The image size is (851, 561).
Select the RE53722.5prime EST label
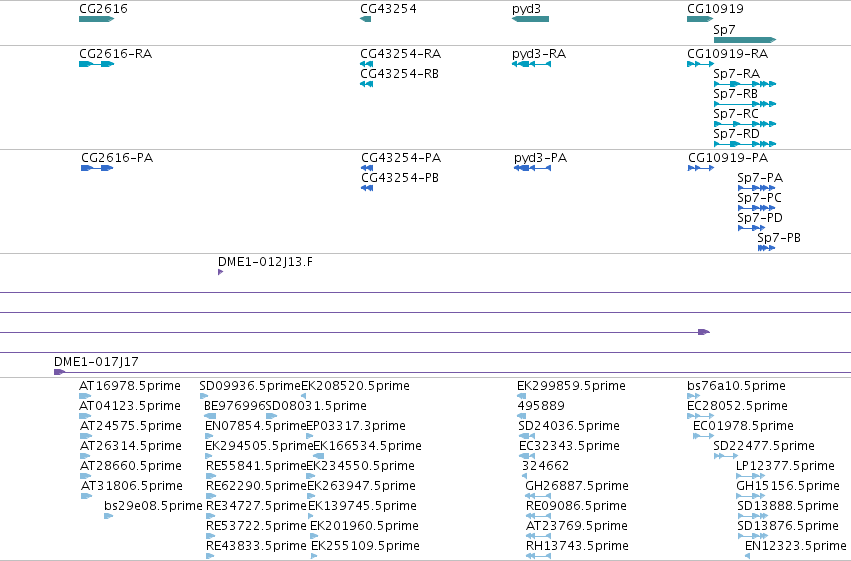(x=256, y=526)
